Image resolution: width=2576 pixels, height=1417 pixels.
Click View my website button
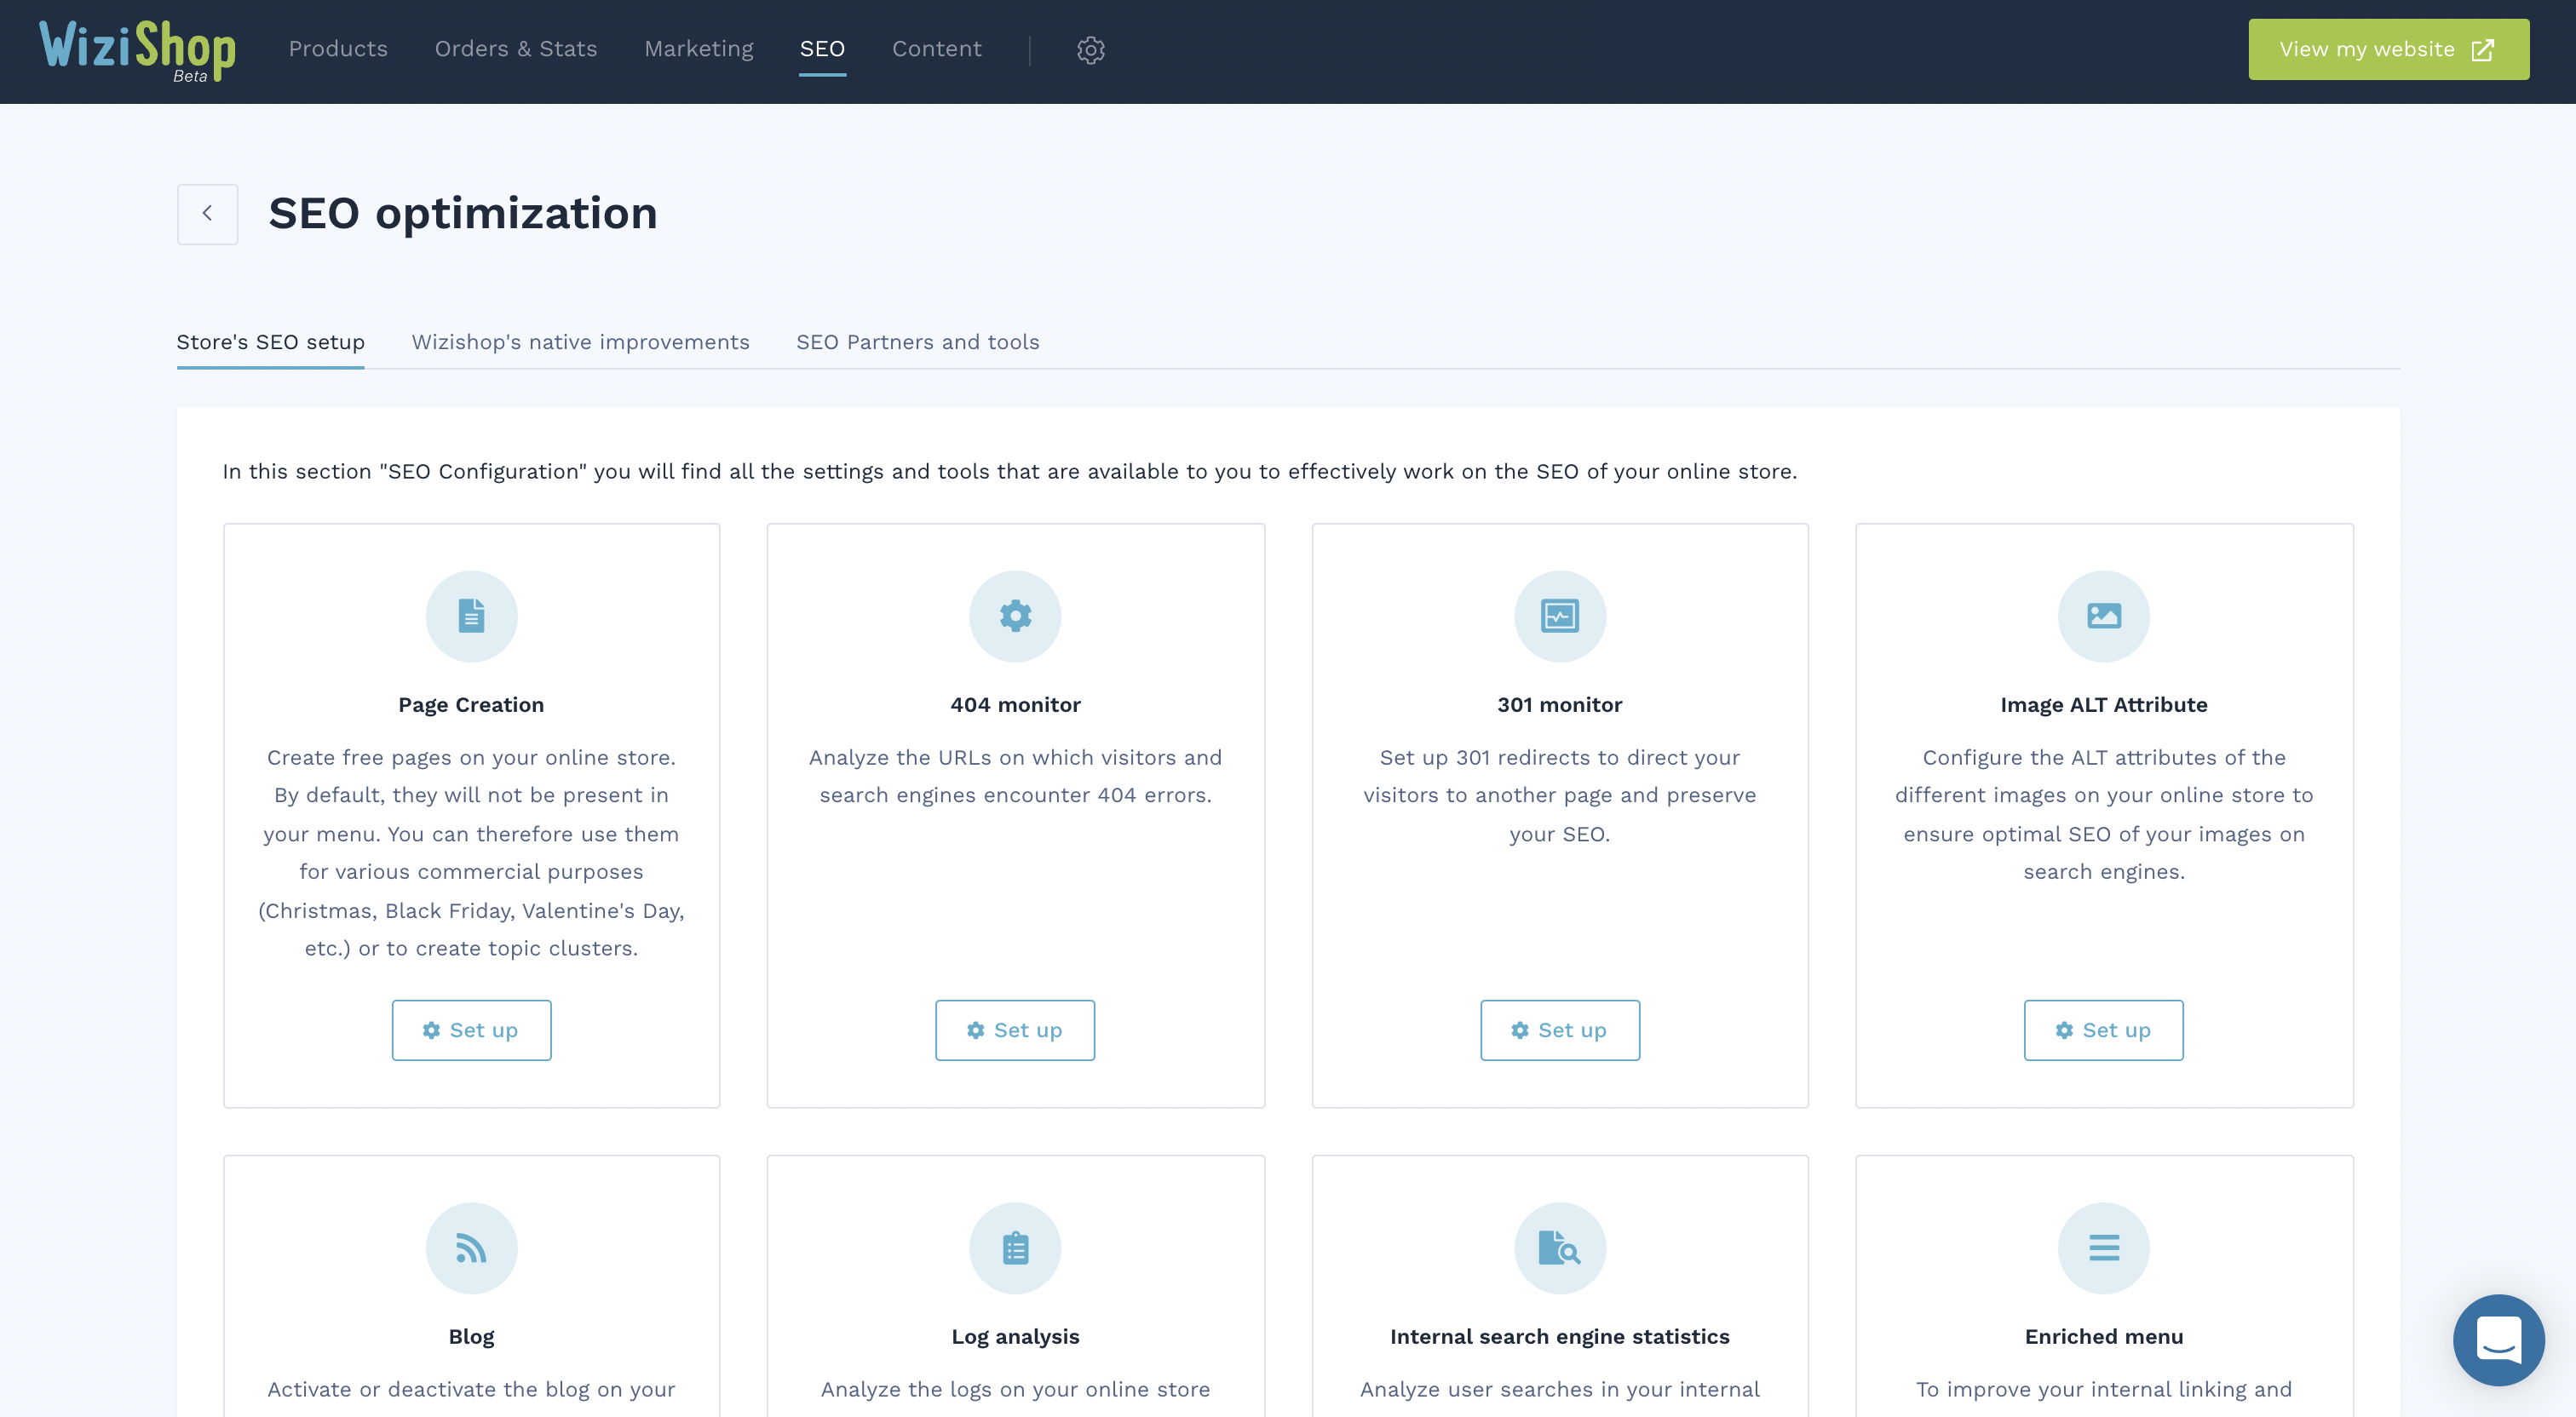pyautogui.click(x=2388, y=49)
